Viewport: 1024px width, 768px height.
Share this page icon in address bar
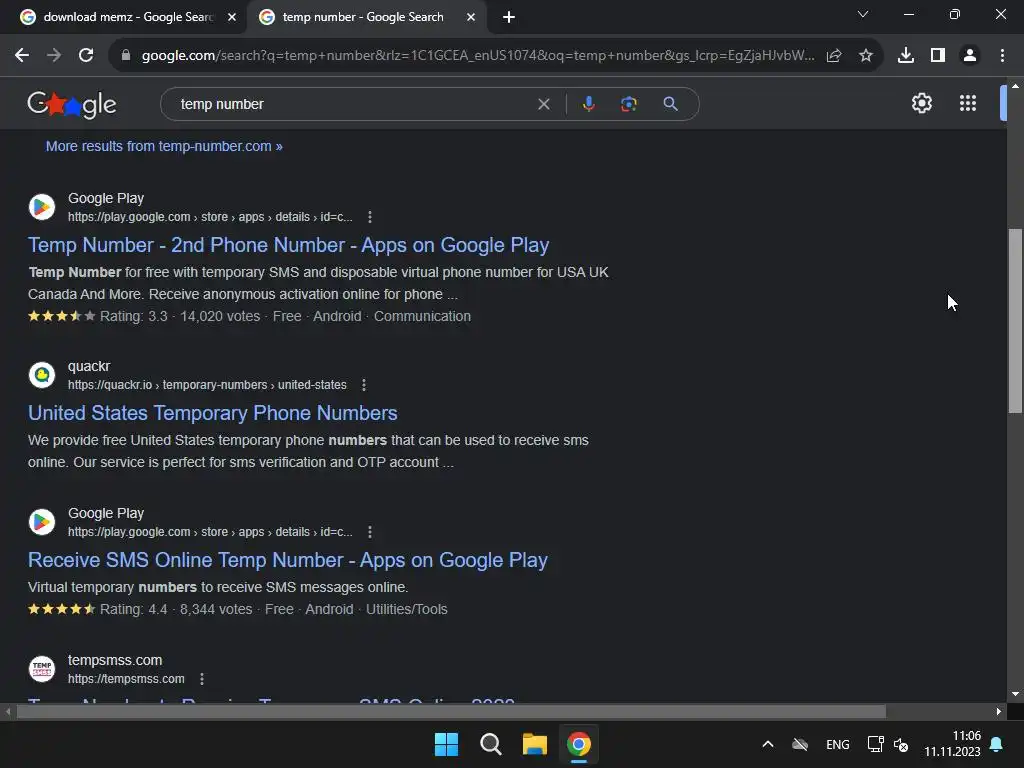pyautogui.click(x=834, y=56)
